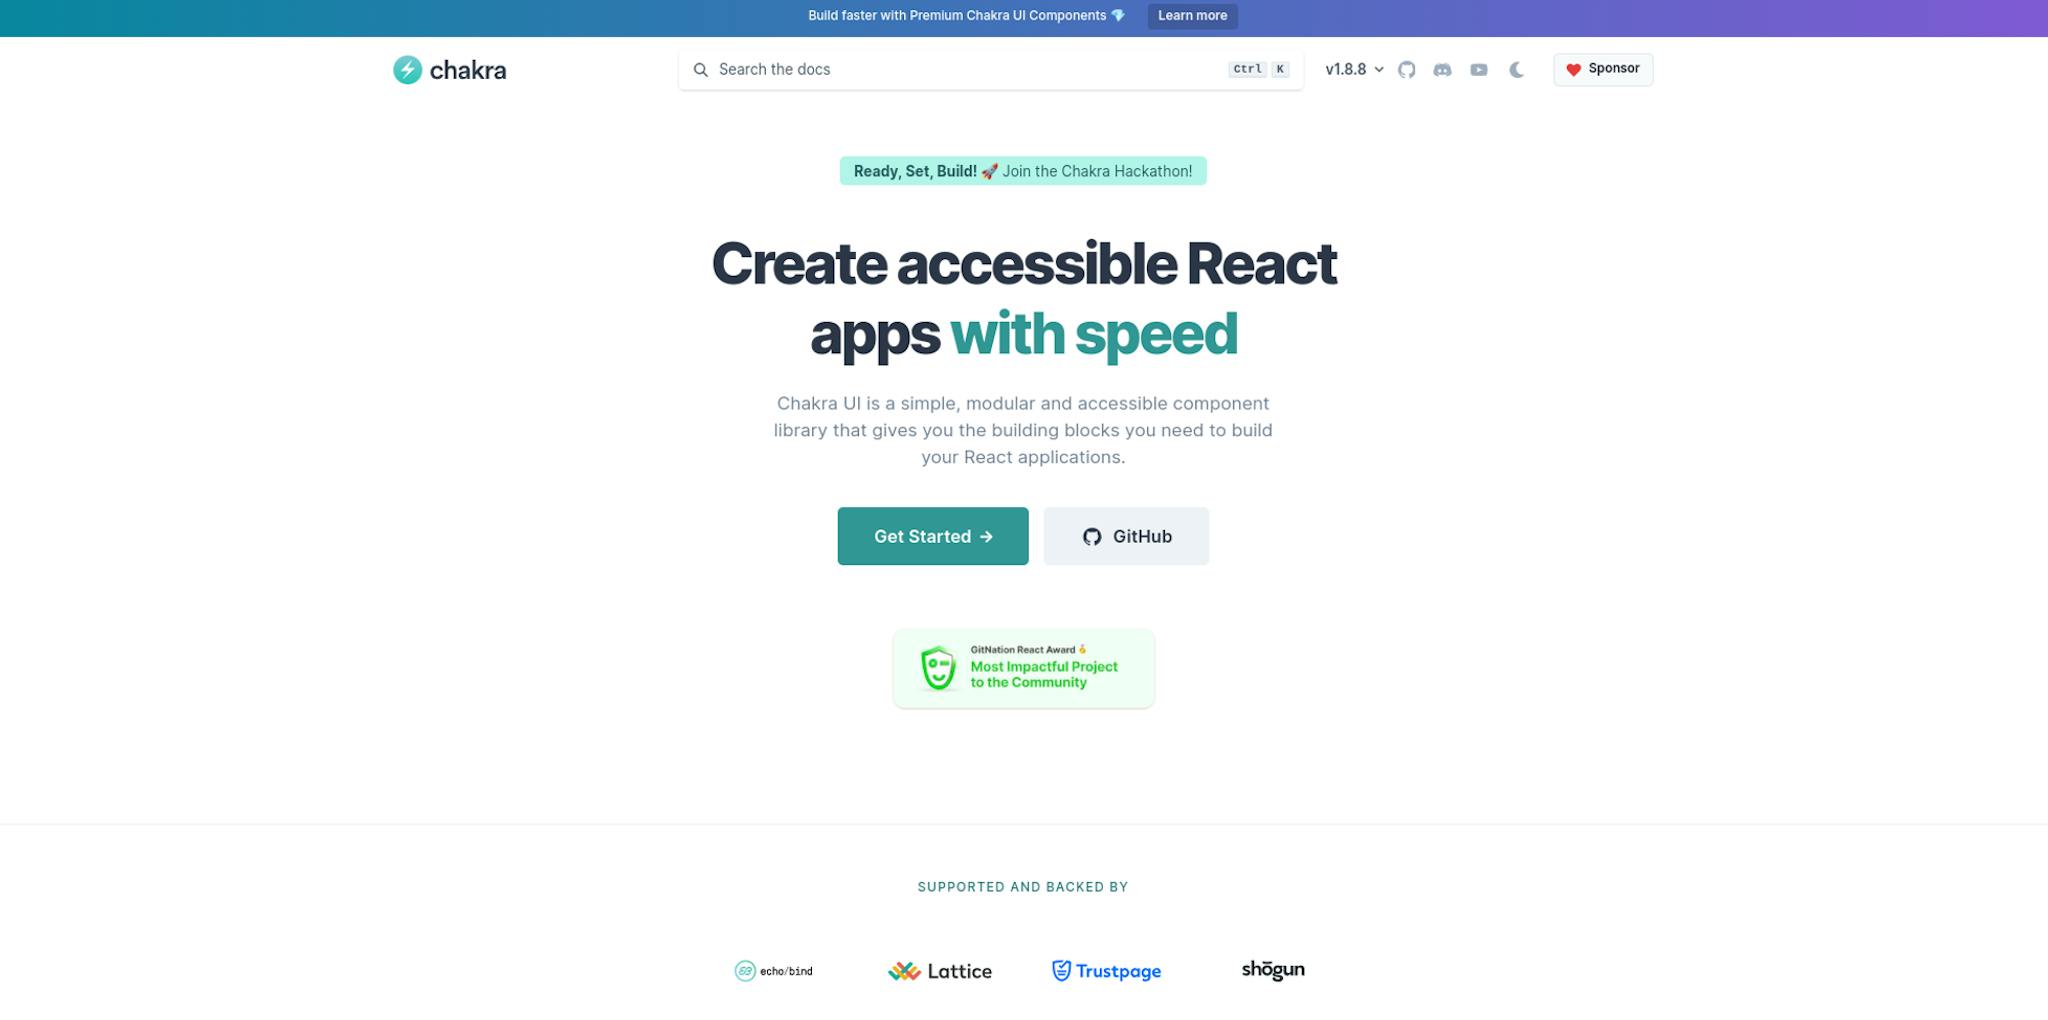
Task: Click the Chakra UI logo icon
Action: pyautogui.click(x=408, y=69)
